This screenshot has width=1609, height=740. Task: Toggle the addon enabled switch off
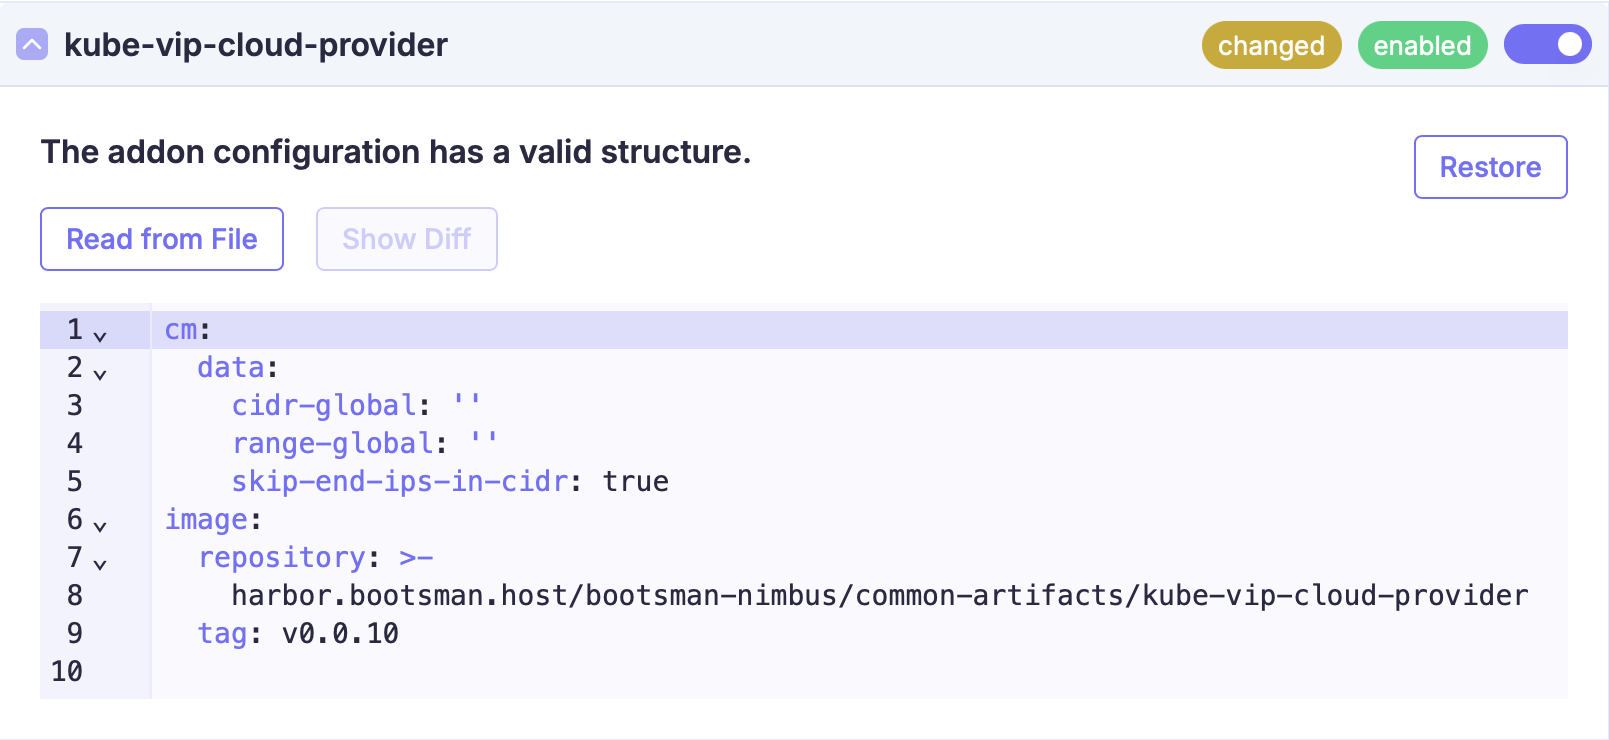click(x=1547, y=45)
